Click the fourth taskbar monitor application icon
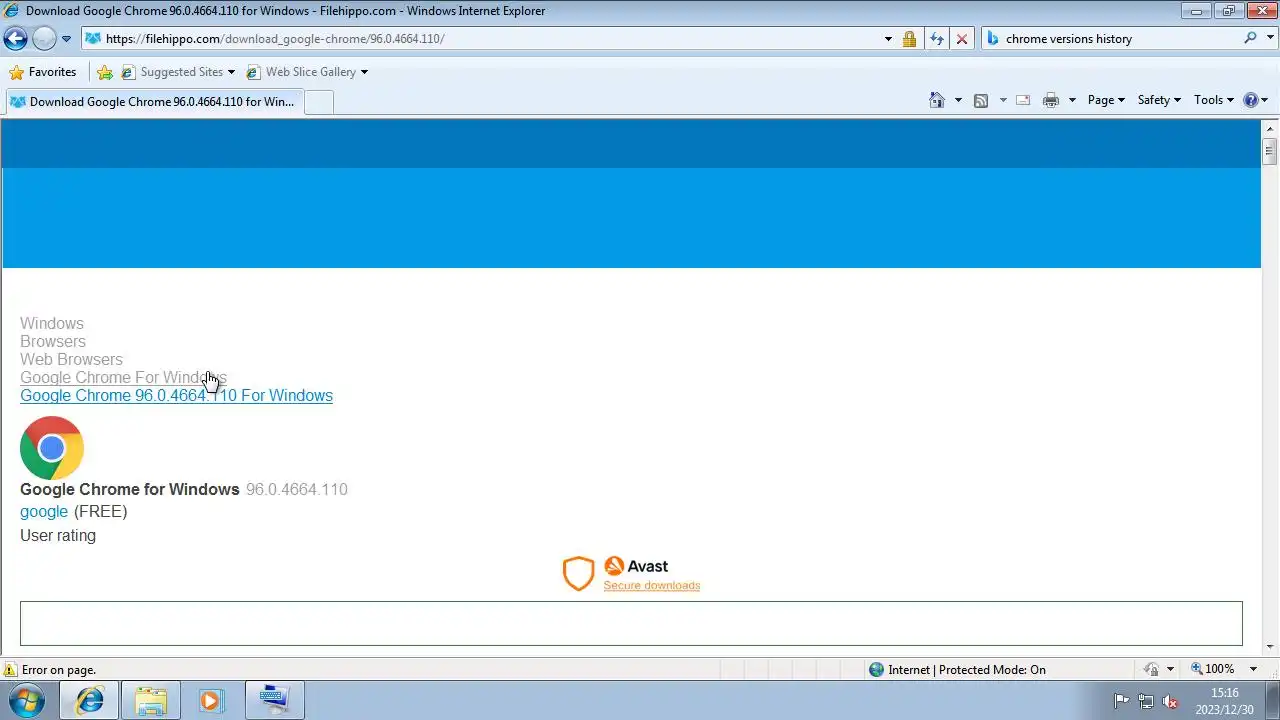Screen dimensions: 1280x720 point(274,700)
